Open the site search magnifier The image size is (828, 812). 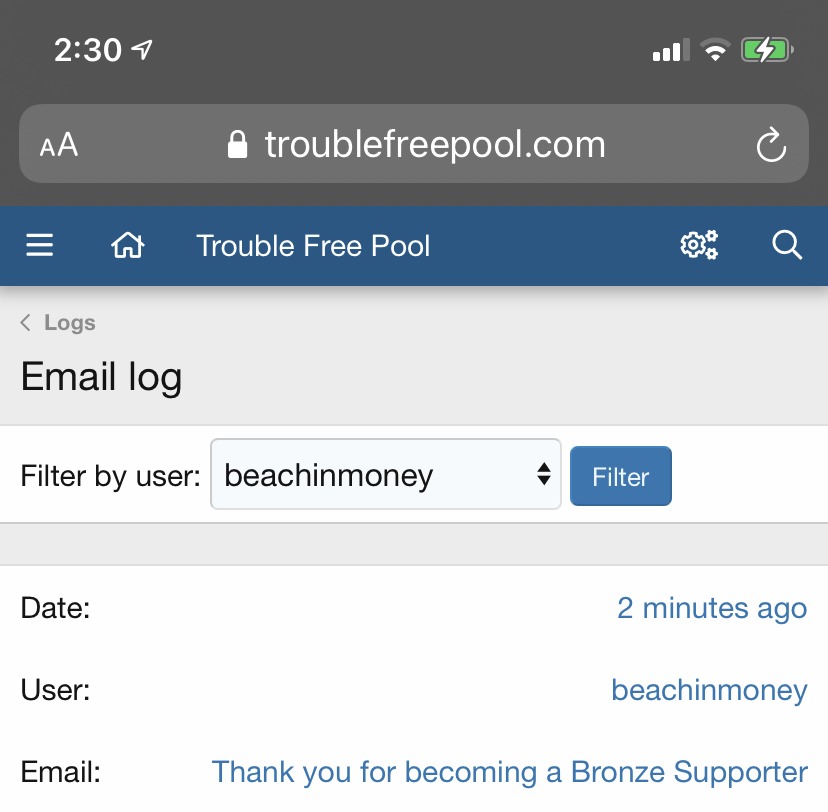pos(787,245)
